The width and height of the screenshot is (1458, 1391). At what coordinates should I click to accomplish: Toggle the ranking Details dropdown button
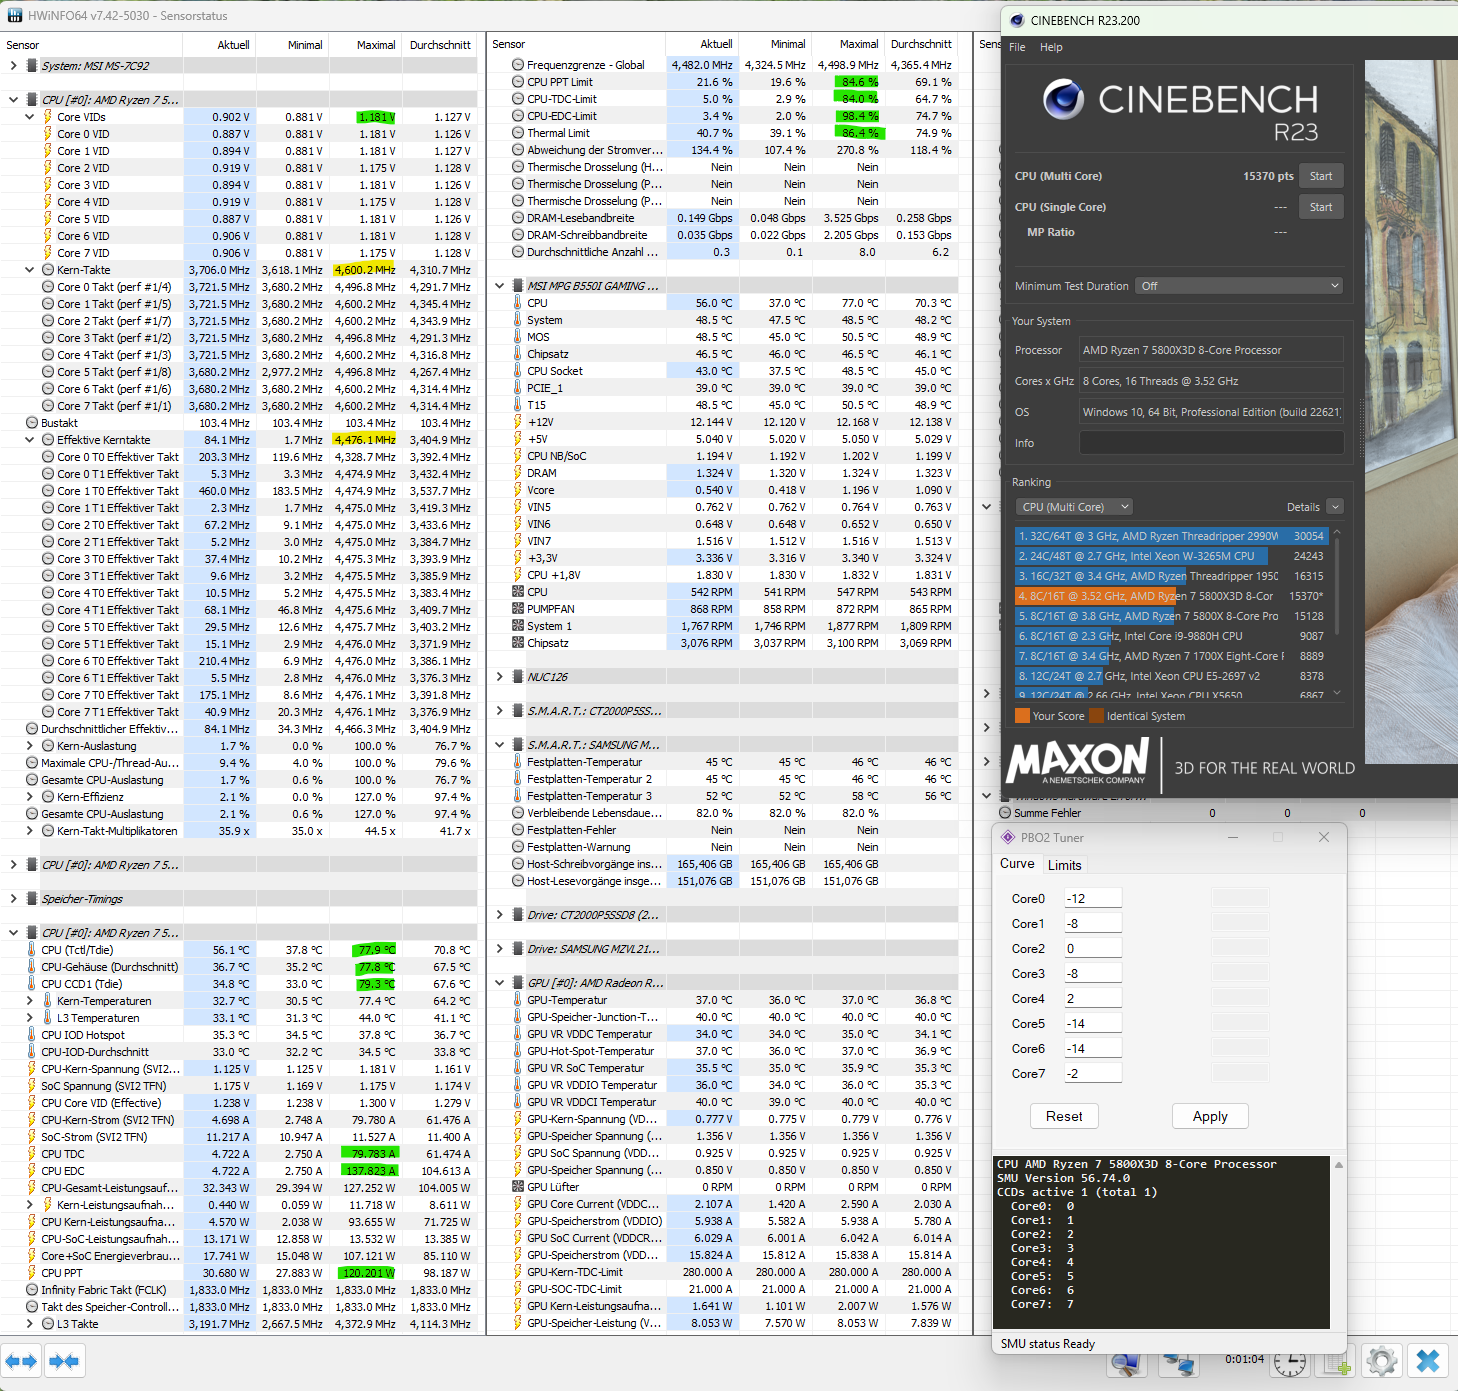pos(1335,507)
